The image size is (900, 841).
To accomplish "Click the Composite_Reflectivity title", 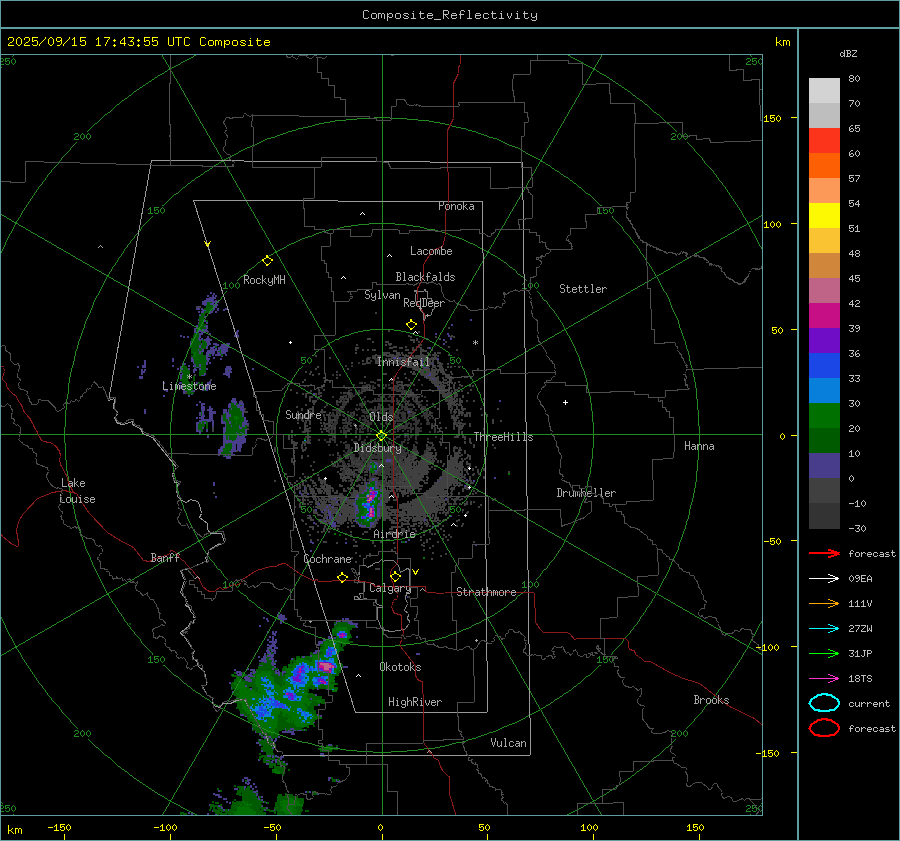I will tap(450, 15).
